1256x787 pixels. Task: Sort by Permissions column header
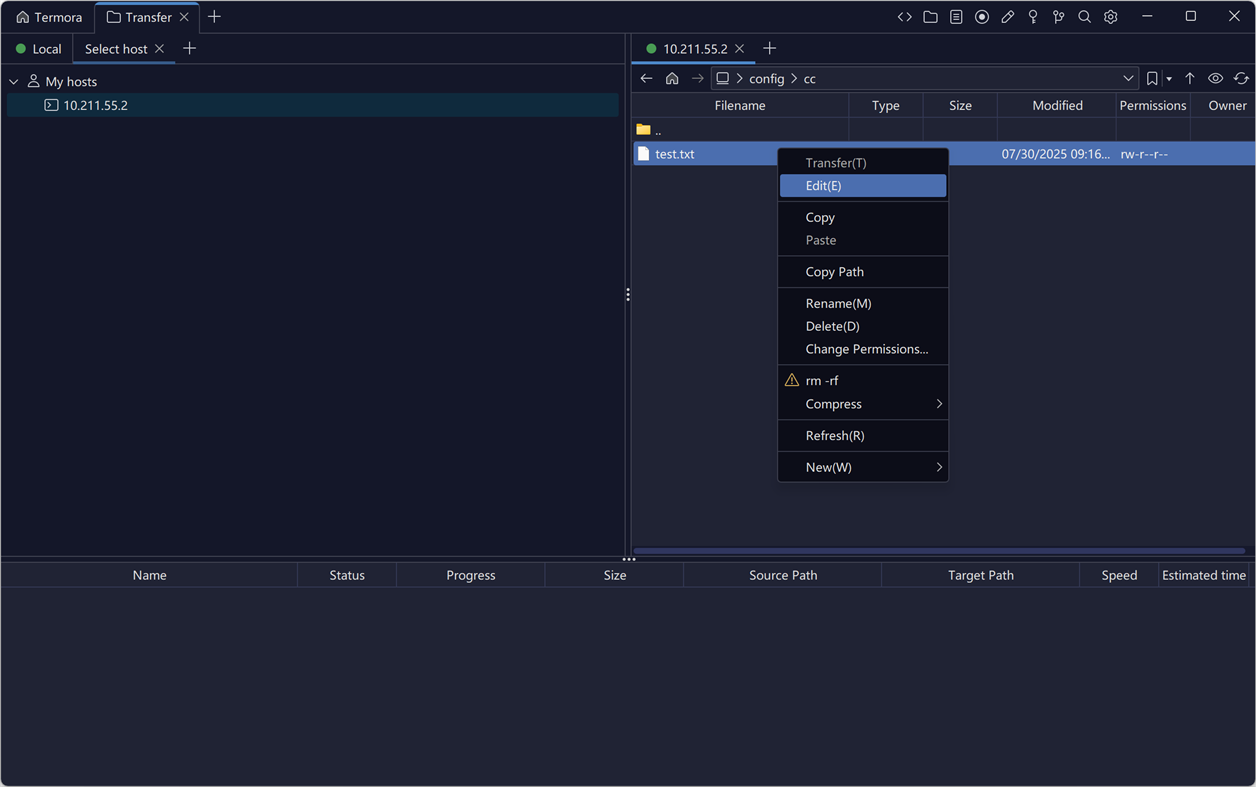point(1153,105)
